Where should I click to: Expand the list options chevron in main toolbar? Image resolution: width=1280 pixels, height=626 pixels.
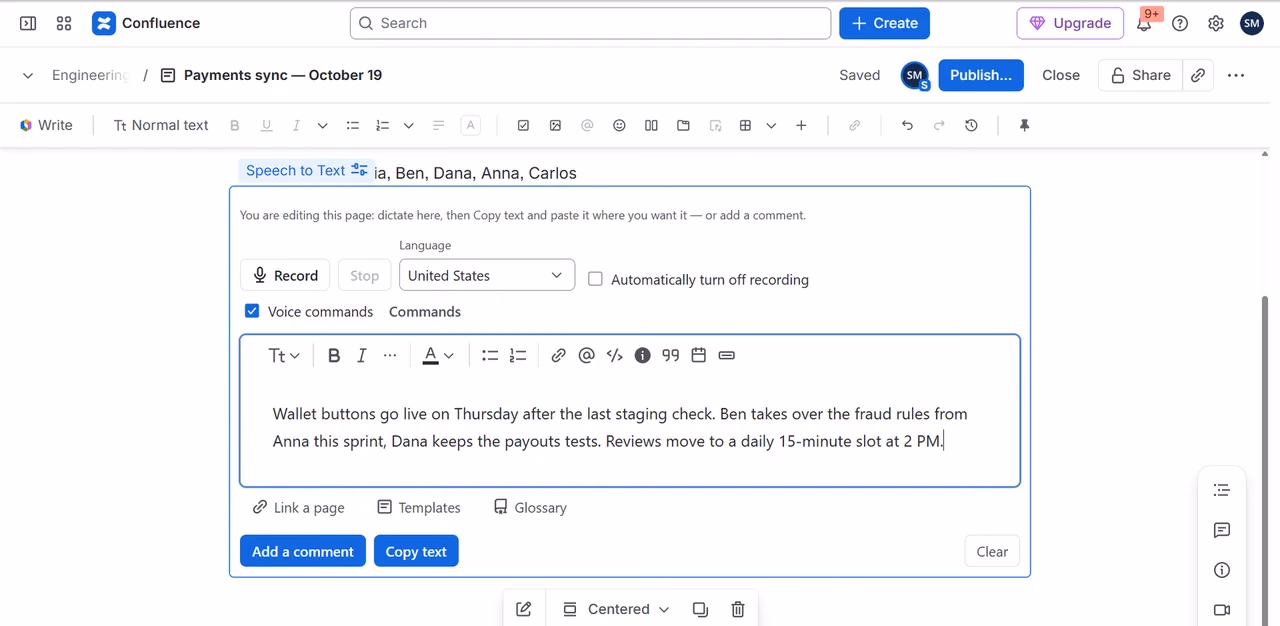click(x=408, y=125)
